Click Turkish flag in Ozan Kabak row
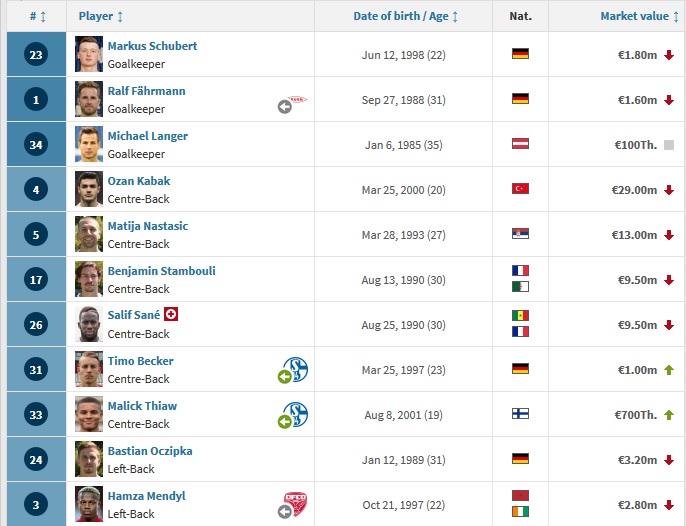The height and width of the screenshot is (526, 686). pyautogui.click(x=519, y=188)
